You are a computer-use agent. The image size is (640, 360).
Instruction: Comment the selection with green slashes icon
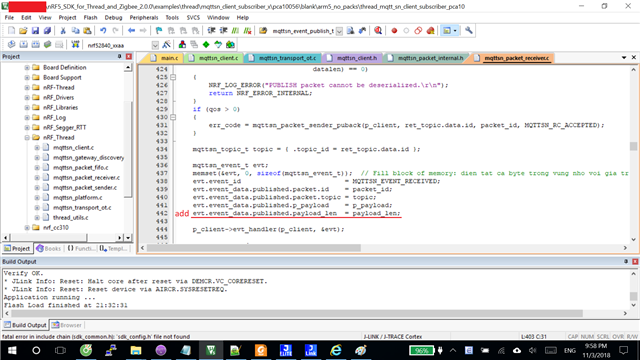click(x=236, y=31)
